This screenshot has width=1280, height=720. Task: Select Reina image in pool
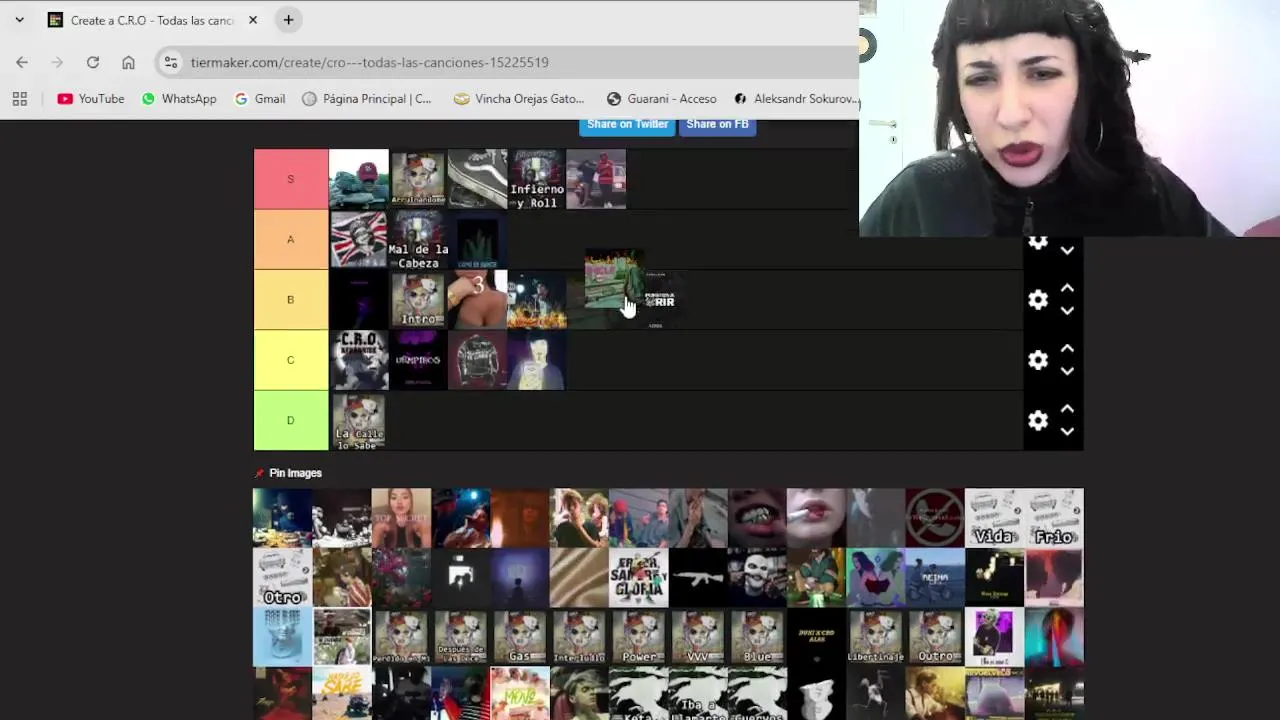pos(935,578)
